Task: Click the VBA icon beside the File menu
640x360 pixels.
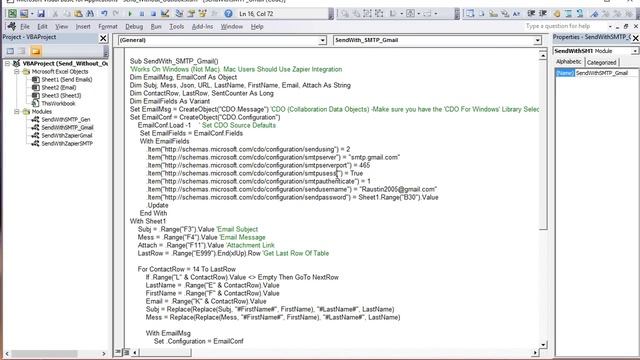Action: coord(12,27)
